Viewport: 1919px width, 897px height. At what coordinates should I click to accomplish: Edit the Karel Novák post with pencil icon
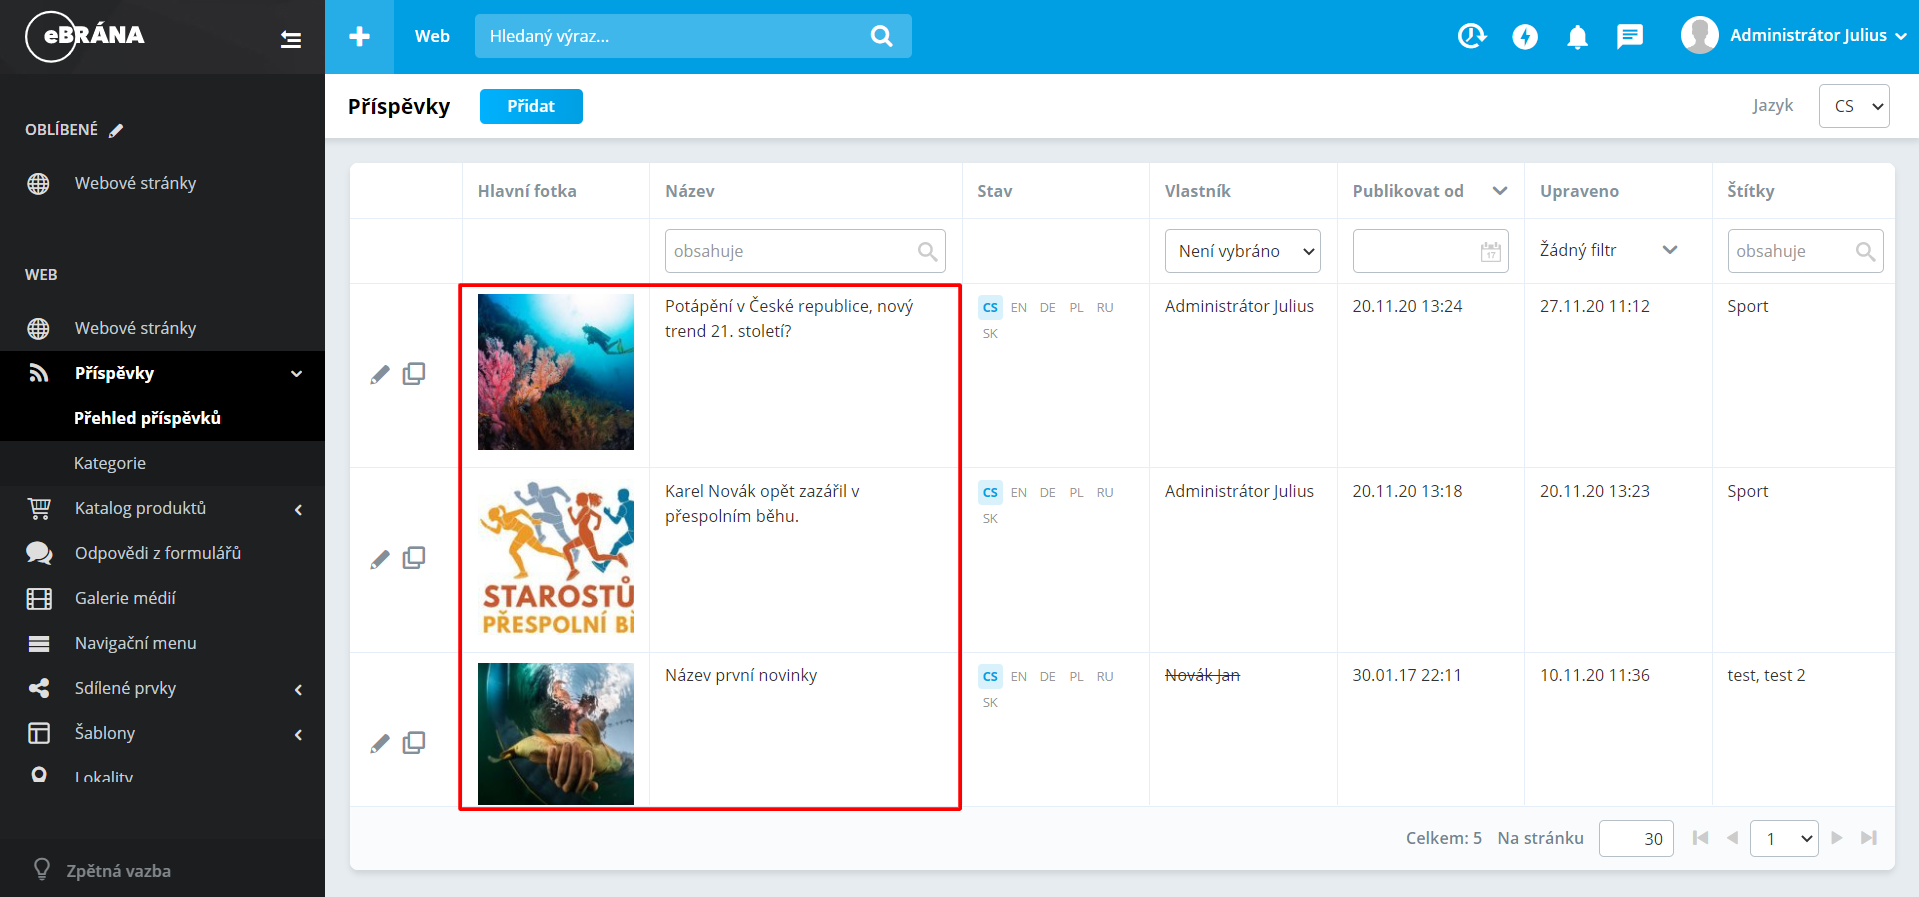tap(380, 560)
